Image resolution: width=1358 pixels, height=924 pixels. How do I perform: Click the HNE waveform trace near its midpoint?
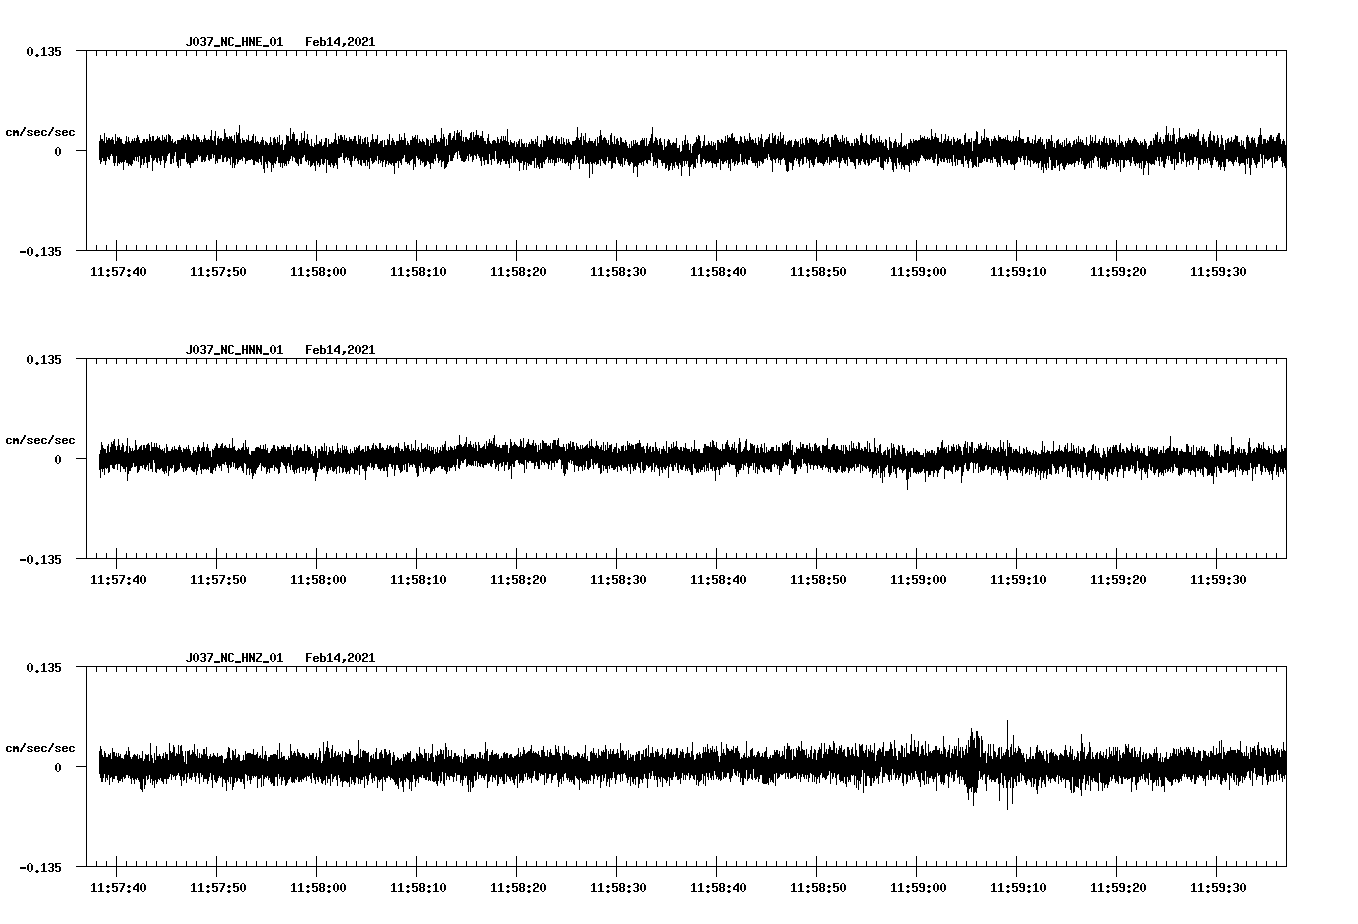click(690, 150)
